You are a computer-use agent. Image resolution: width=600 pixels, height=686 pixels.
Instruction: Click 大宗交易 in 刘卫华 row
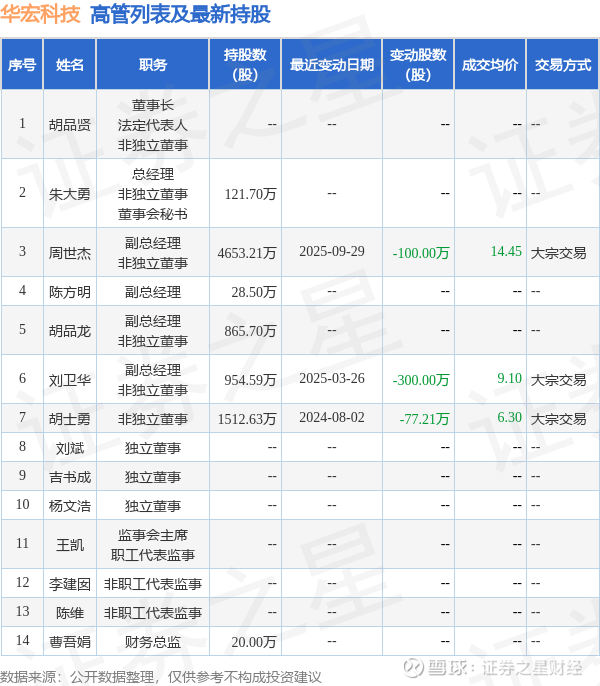(x=558, y=380)
